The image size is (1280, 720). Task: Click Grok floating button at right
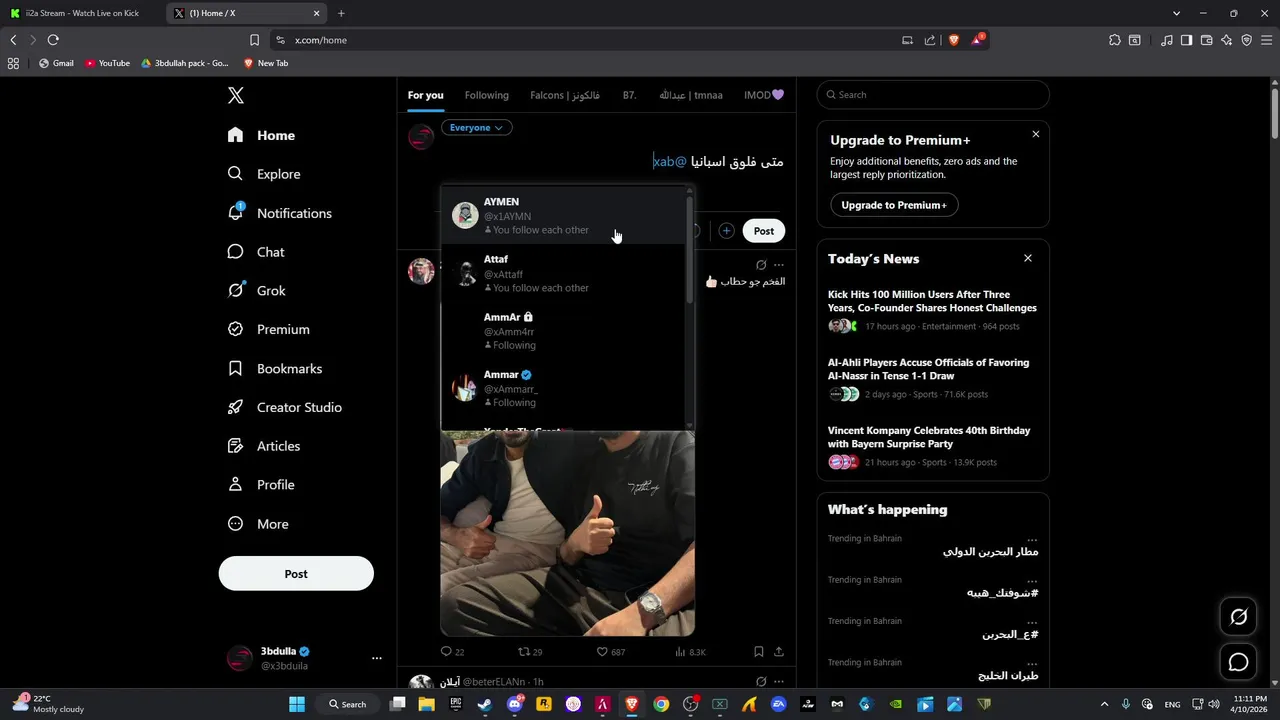click(1238, 617)
